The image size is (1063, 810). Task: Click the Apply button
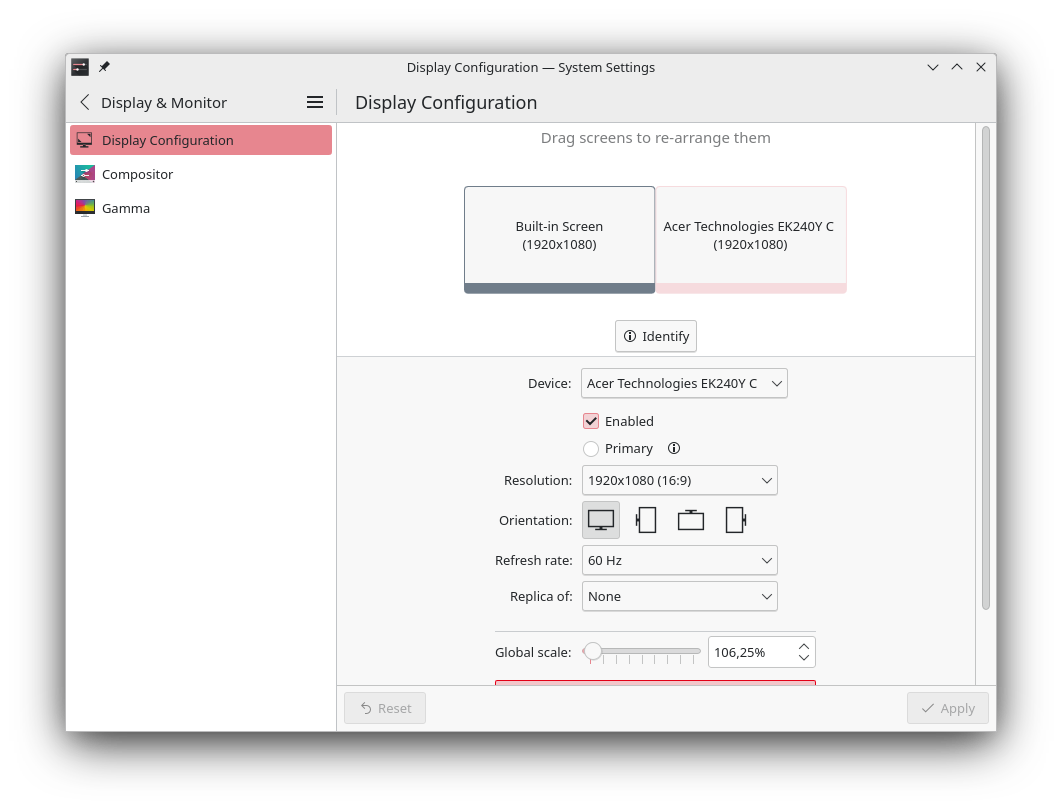tap(948, 708)
